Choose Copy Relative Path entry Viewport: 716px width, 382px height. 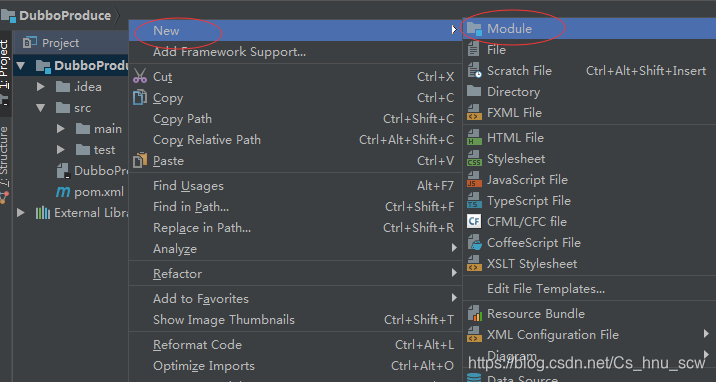295,140
